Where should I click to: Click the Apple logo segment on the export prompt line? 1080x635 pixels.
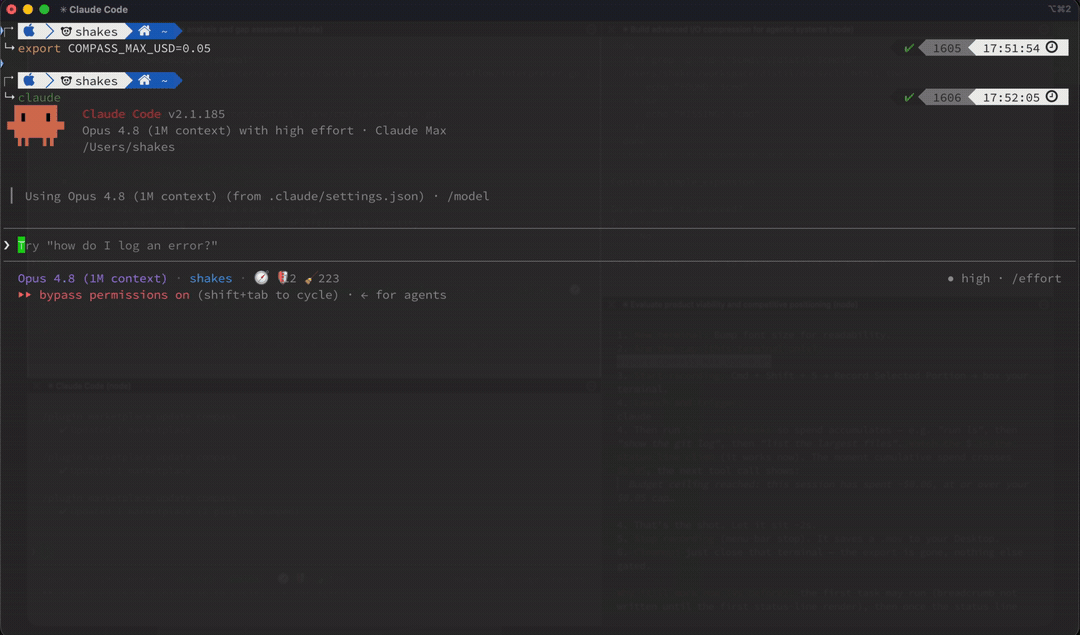point(29,31)
